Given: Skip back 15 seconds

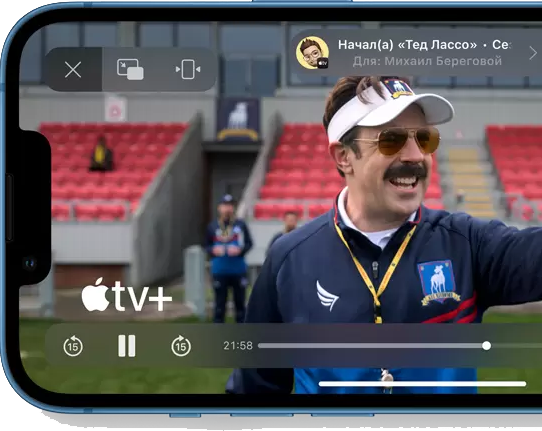Looking at the screenshot, I should coord(73,346).
